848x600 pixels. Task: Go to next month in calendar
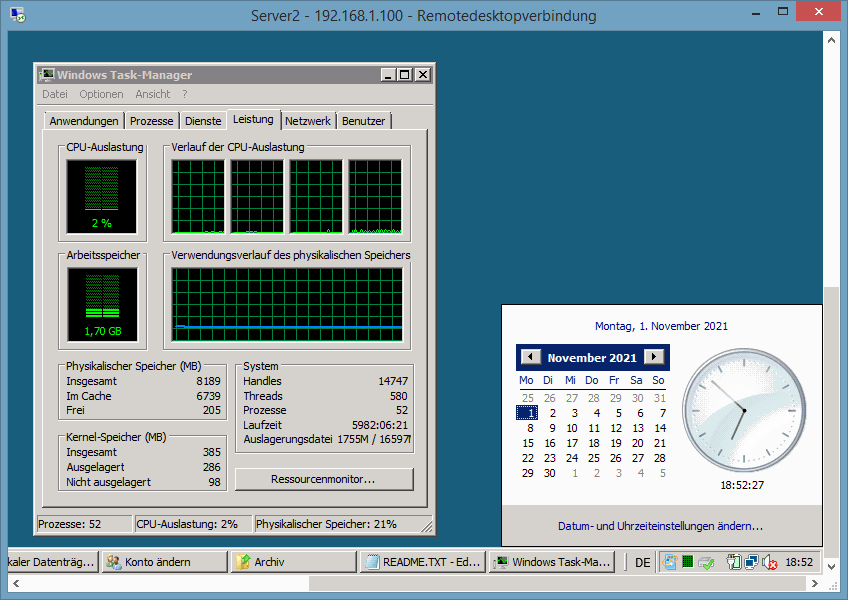pos(654,357)
